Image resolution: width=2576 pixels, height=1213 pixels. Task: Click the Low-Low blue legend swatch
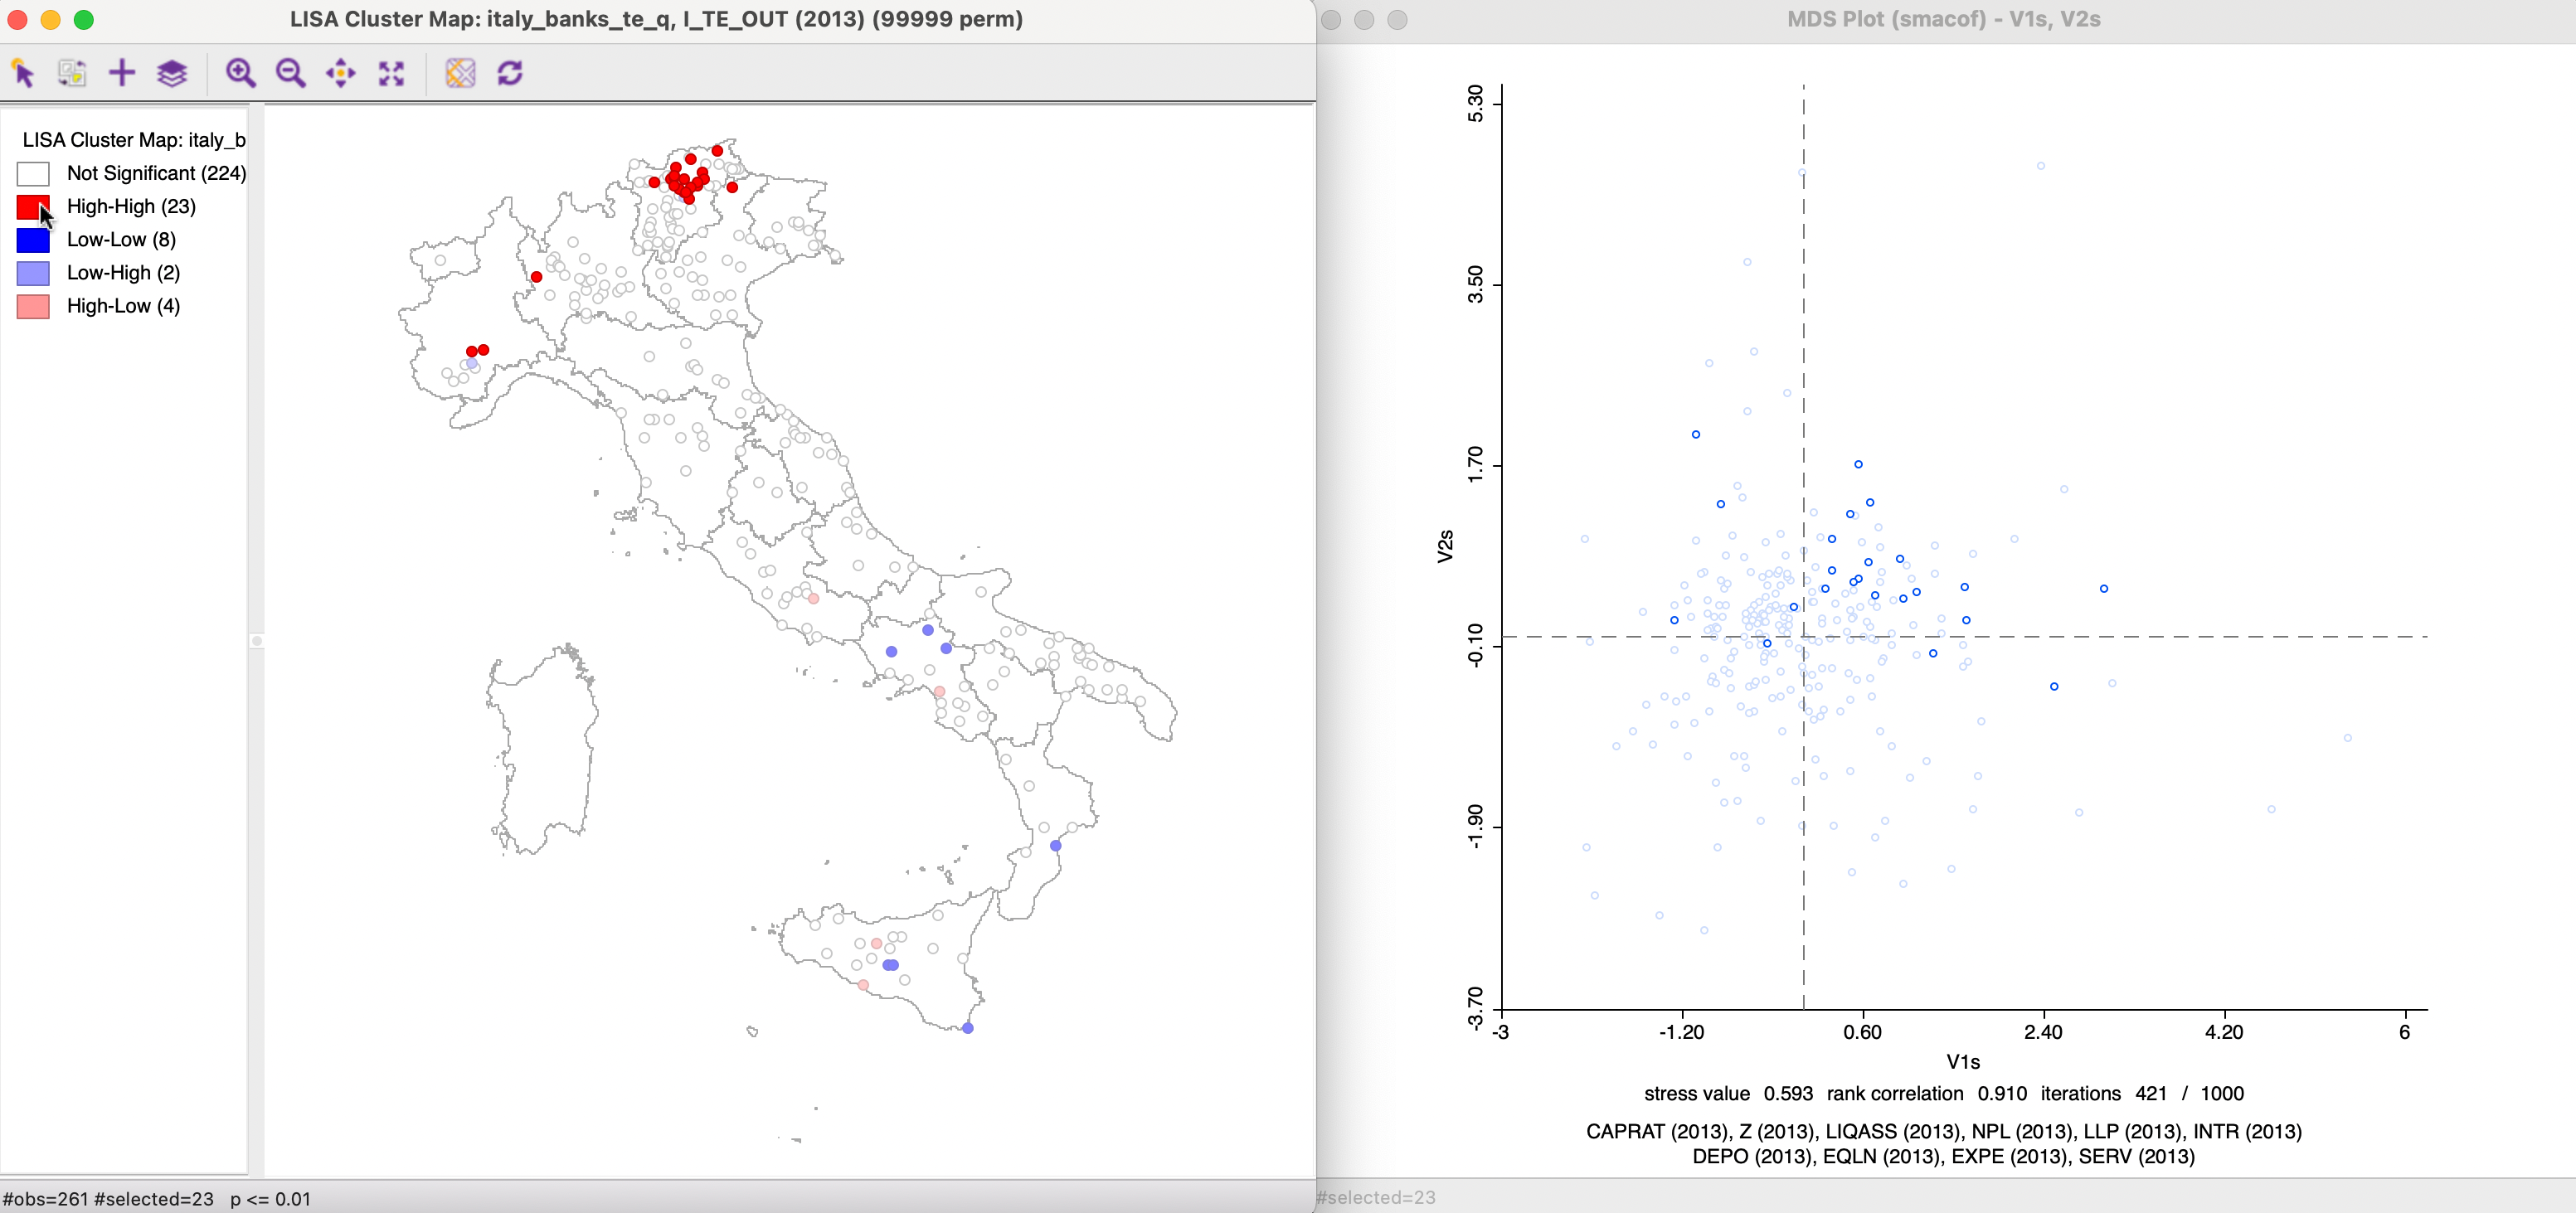click(x=33, y=240)
